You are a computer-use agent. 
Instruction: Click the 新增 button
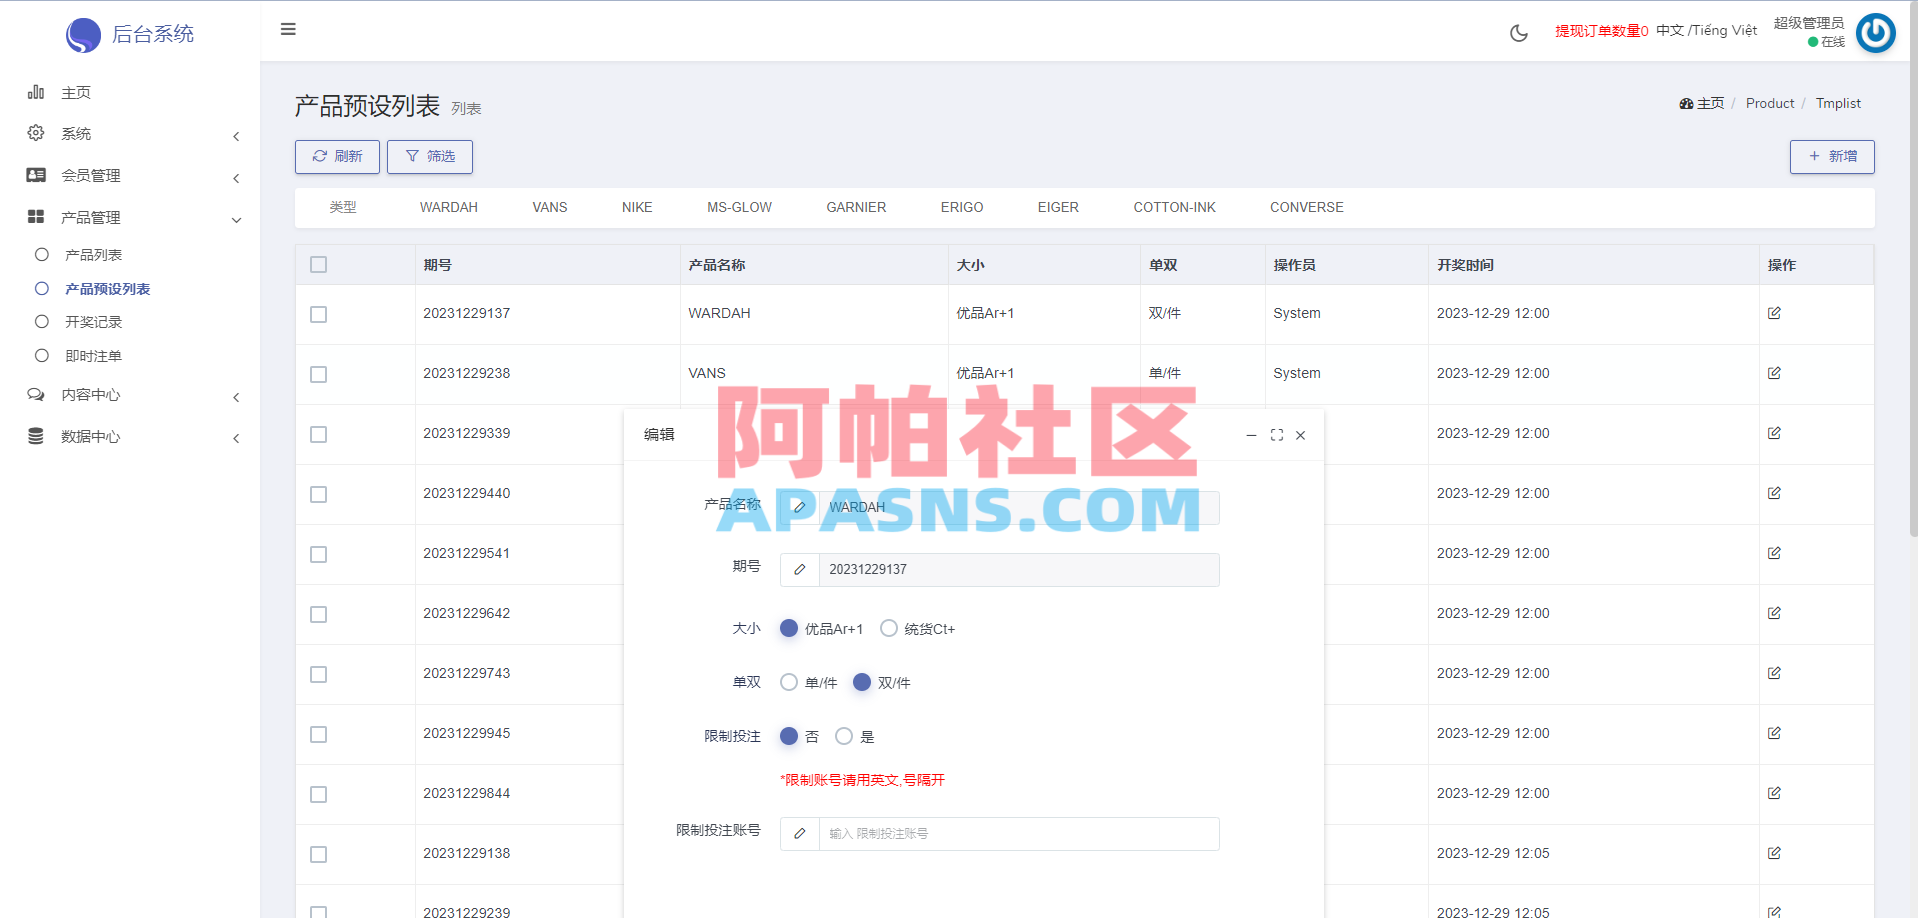1832,156
